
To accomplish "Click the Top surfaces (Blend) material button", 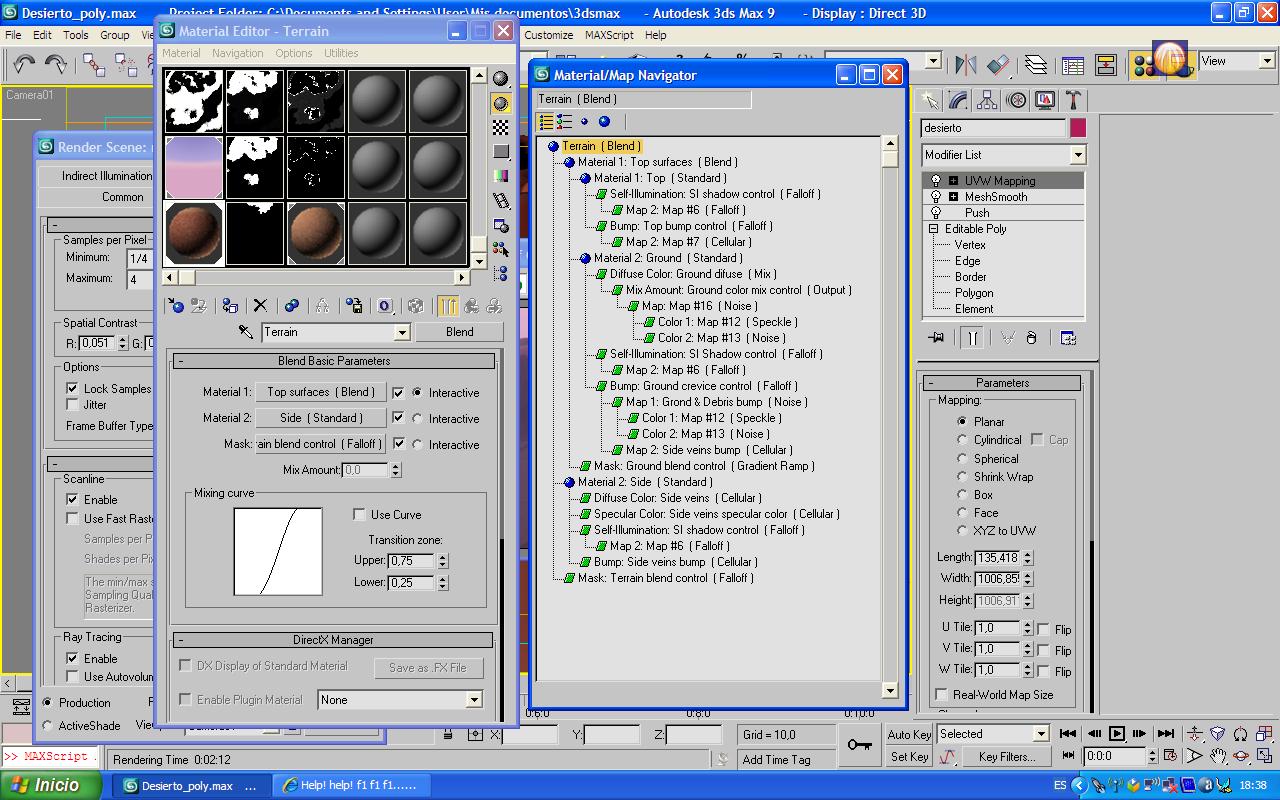I will coord(321,392).
